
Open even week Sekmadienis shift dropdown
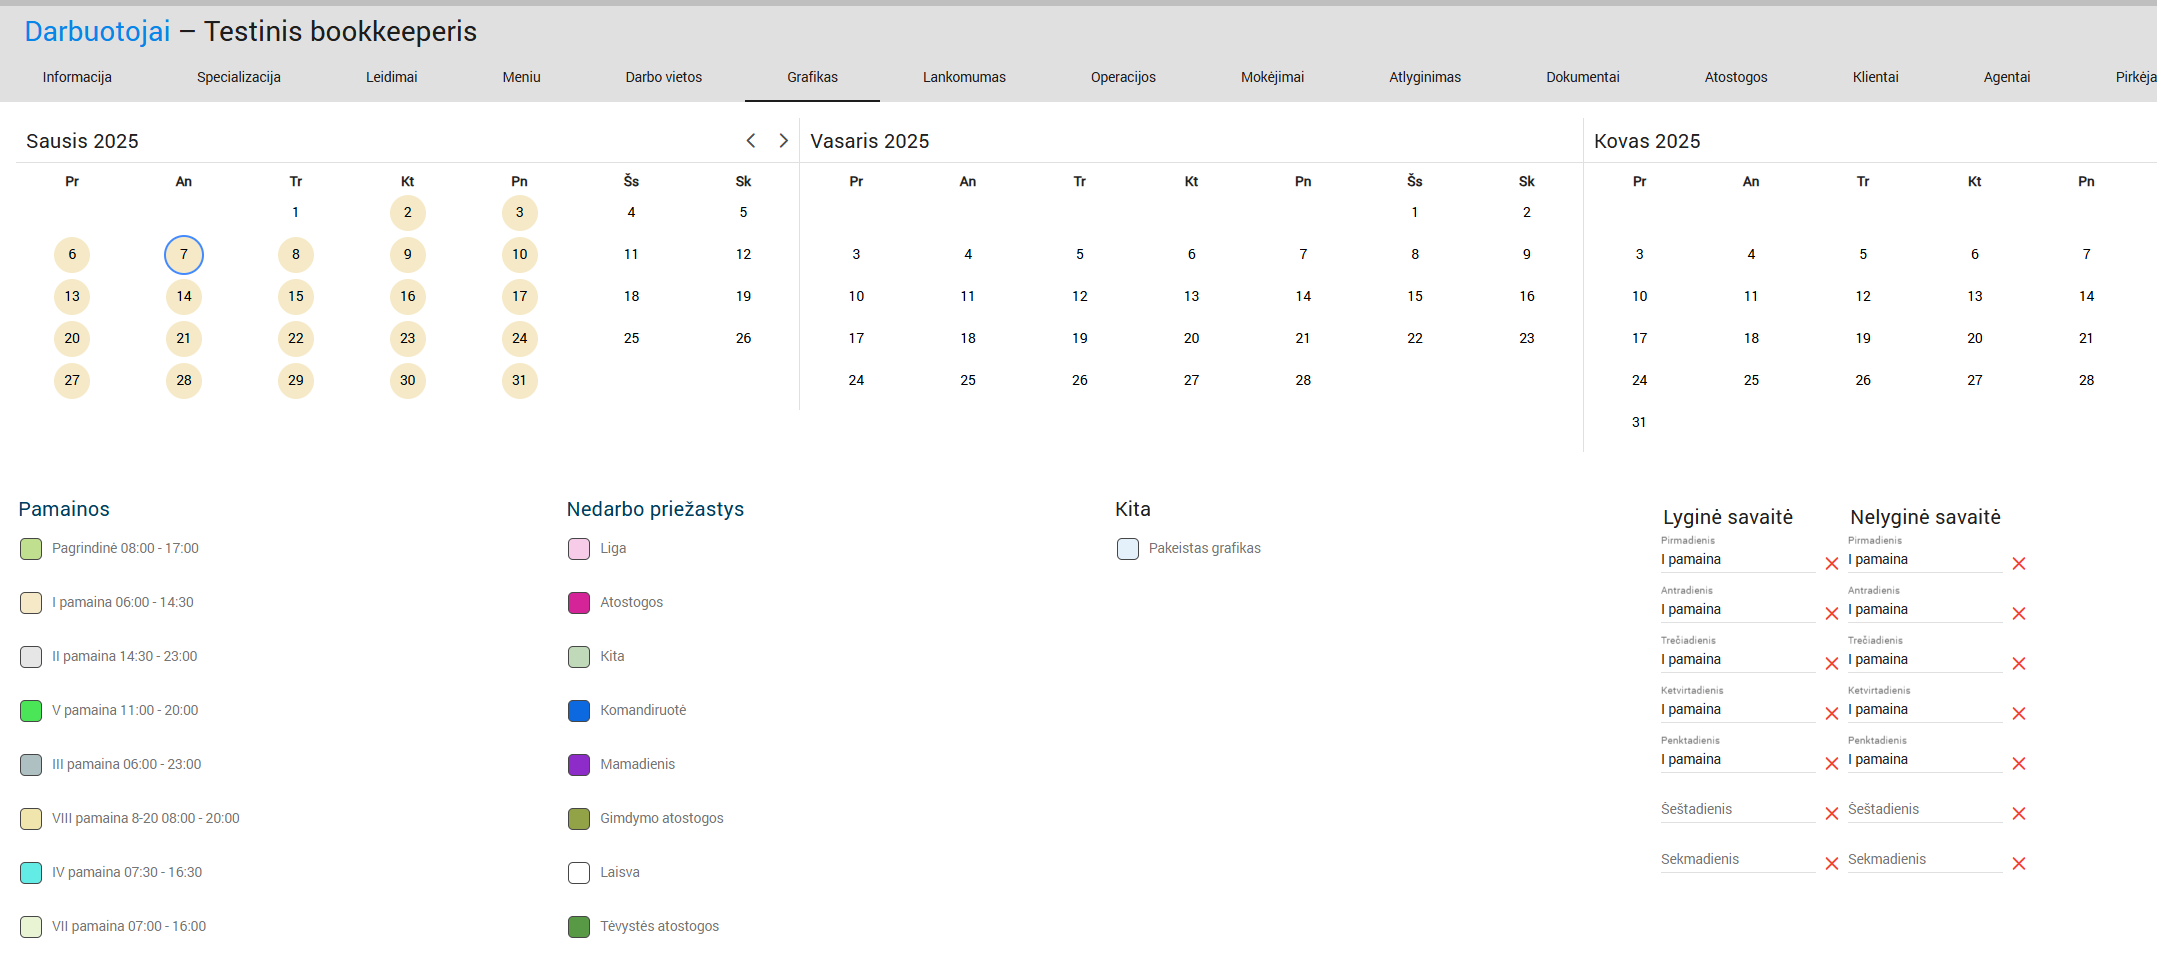point(1737,860)
